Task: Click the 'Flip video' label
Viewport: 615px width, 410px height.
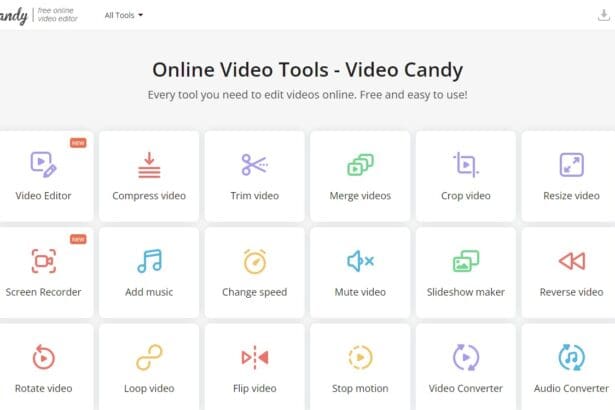Action: point(255,388)
